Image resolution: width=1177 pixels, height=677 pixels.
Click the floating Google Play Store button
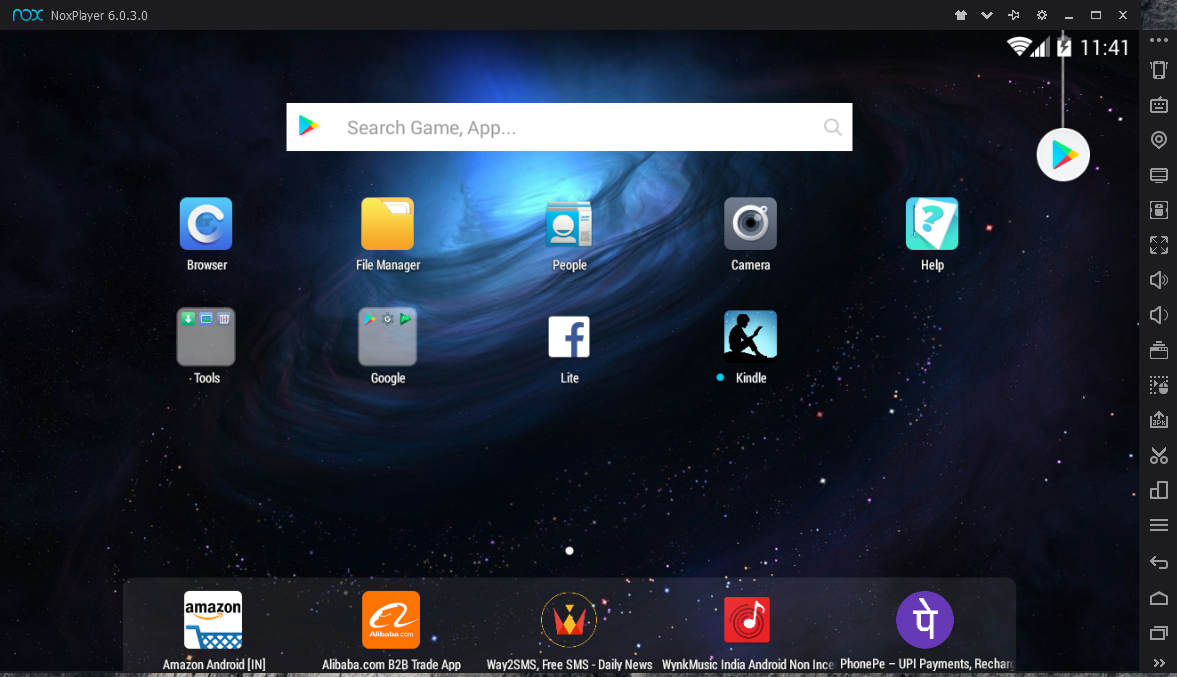[1063, 155]
